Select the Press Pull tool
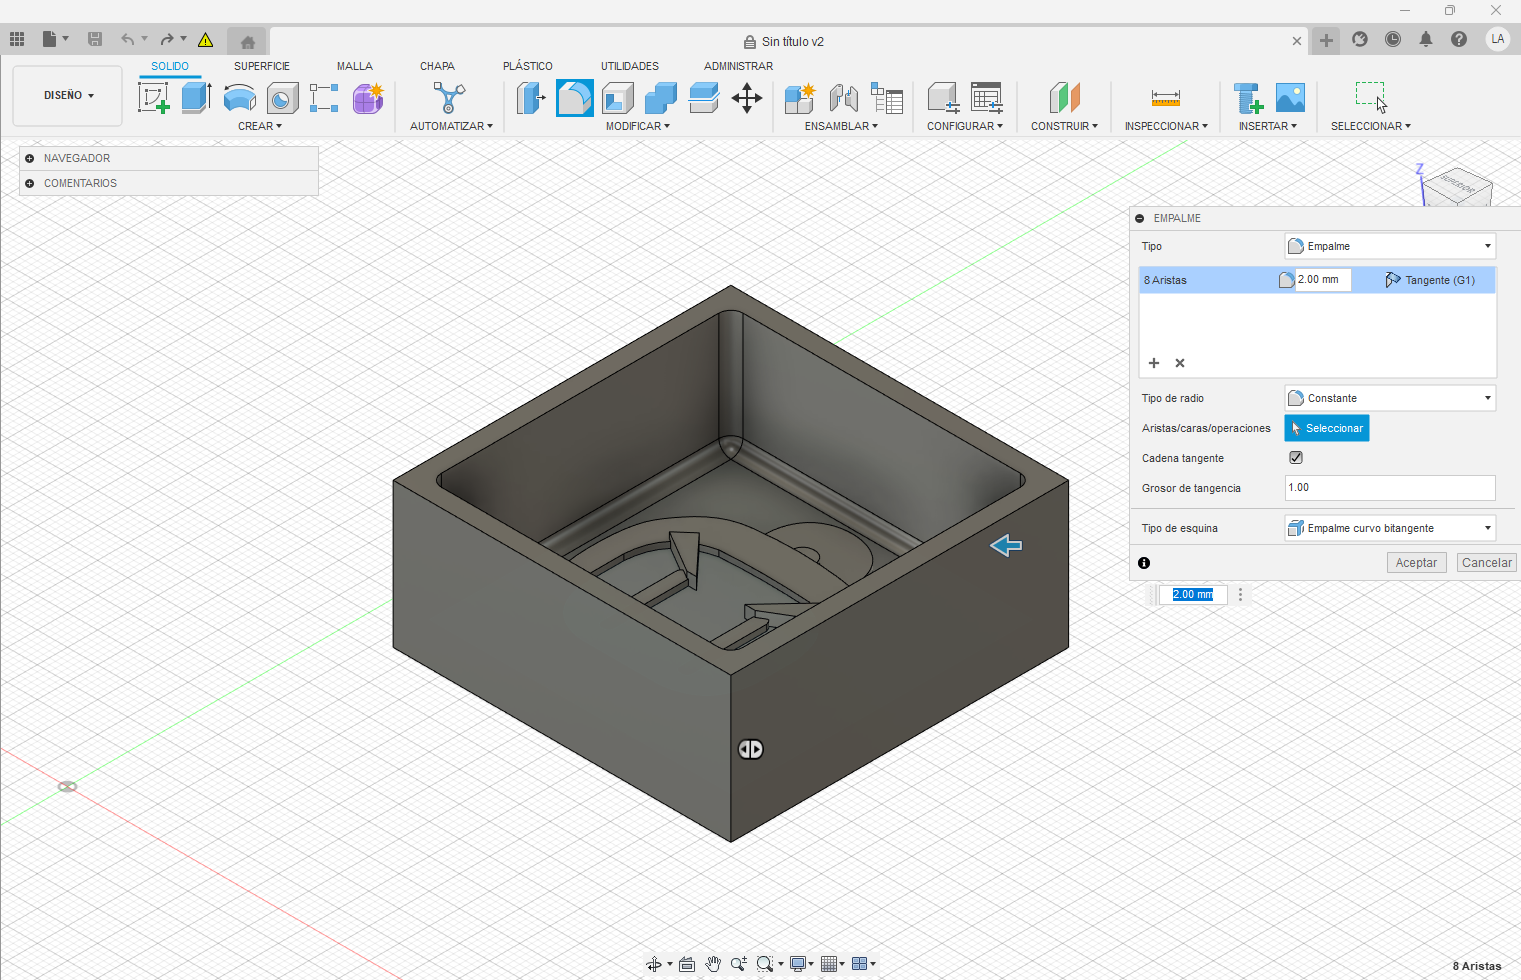This screenshot has height=980, width=1521. (531, 98)
